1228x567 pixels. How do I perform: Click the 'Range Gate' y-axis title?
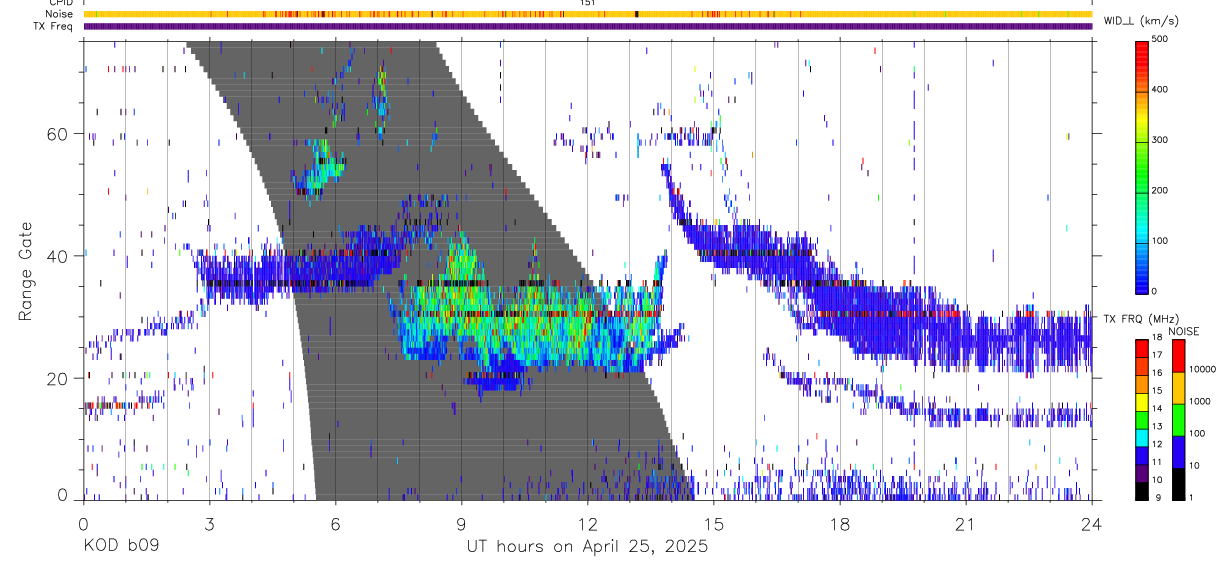coord(27,272)
